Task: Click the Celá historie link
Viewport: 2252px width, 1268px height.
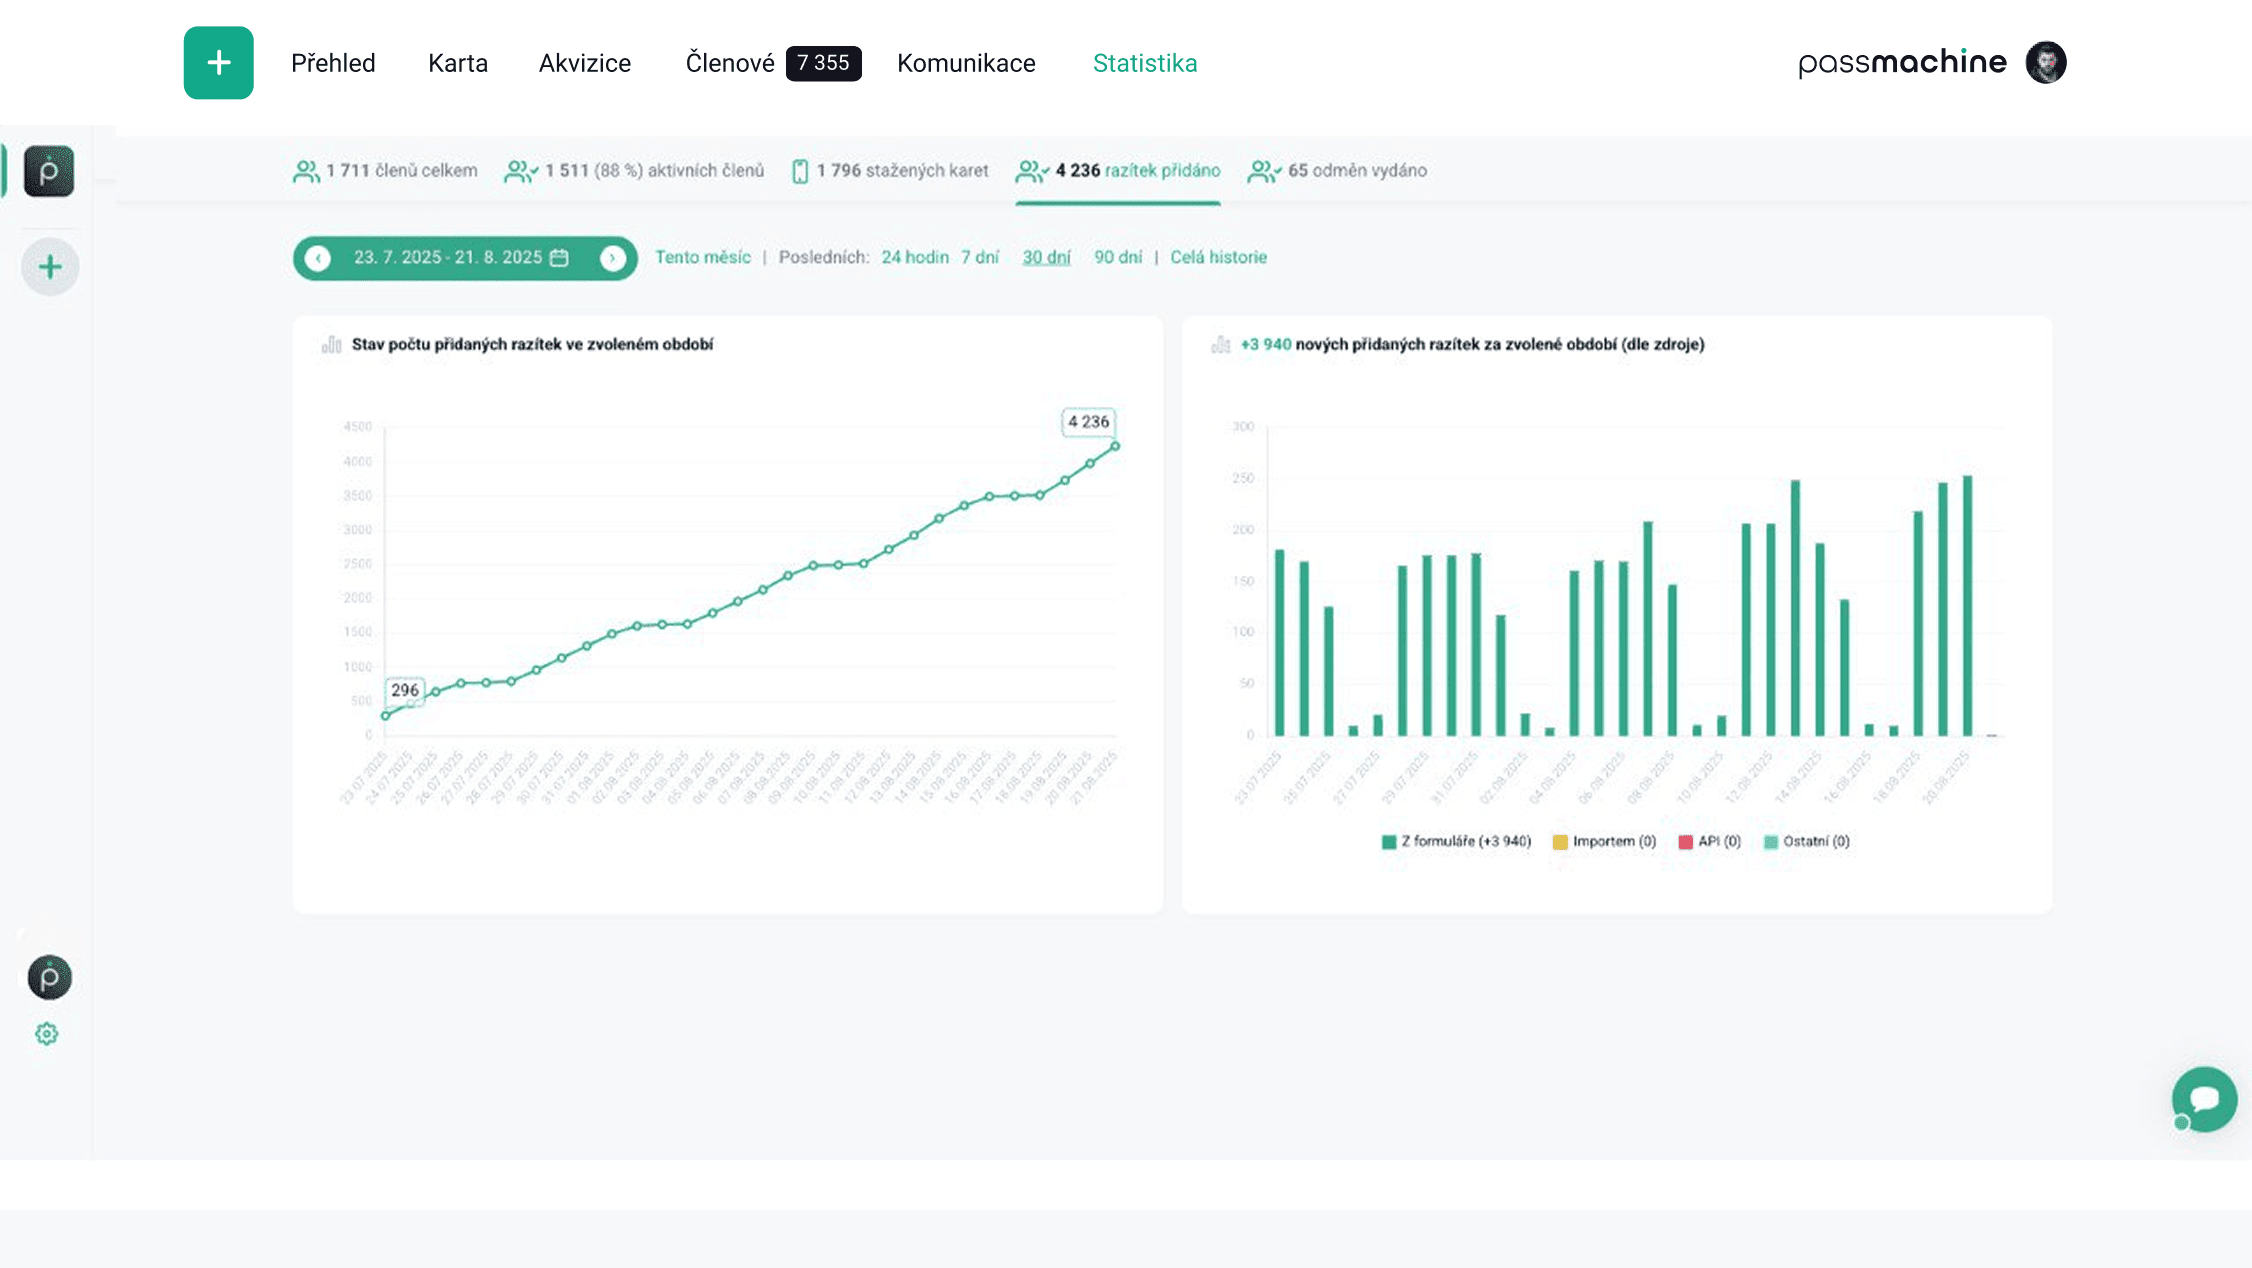Action: pos(1218,257)
